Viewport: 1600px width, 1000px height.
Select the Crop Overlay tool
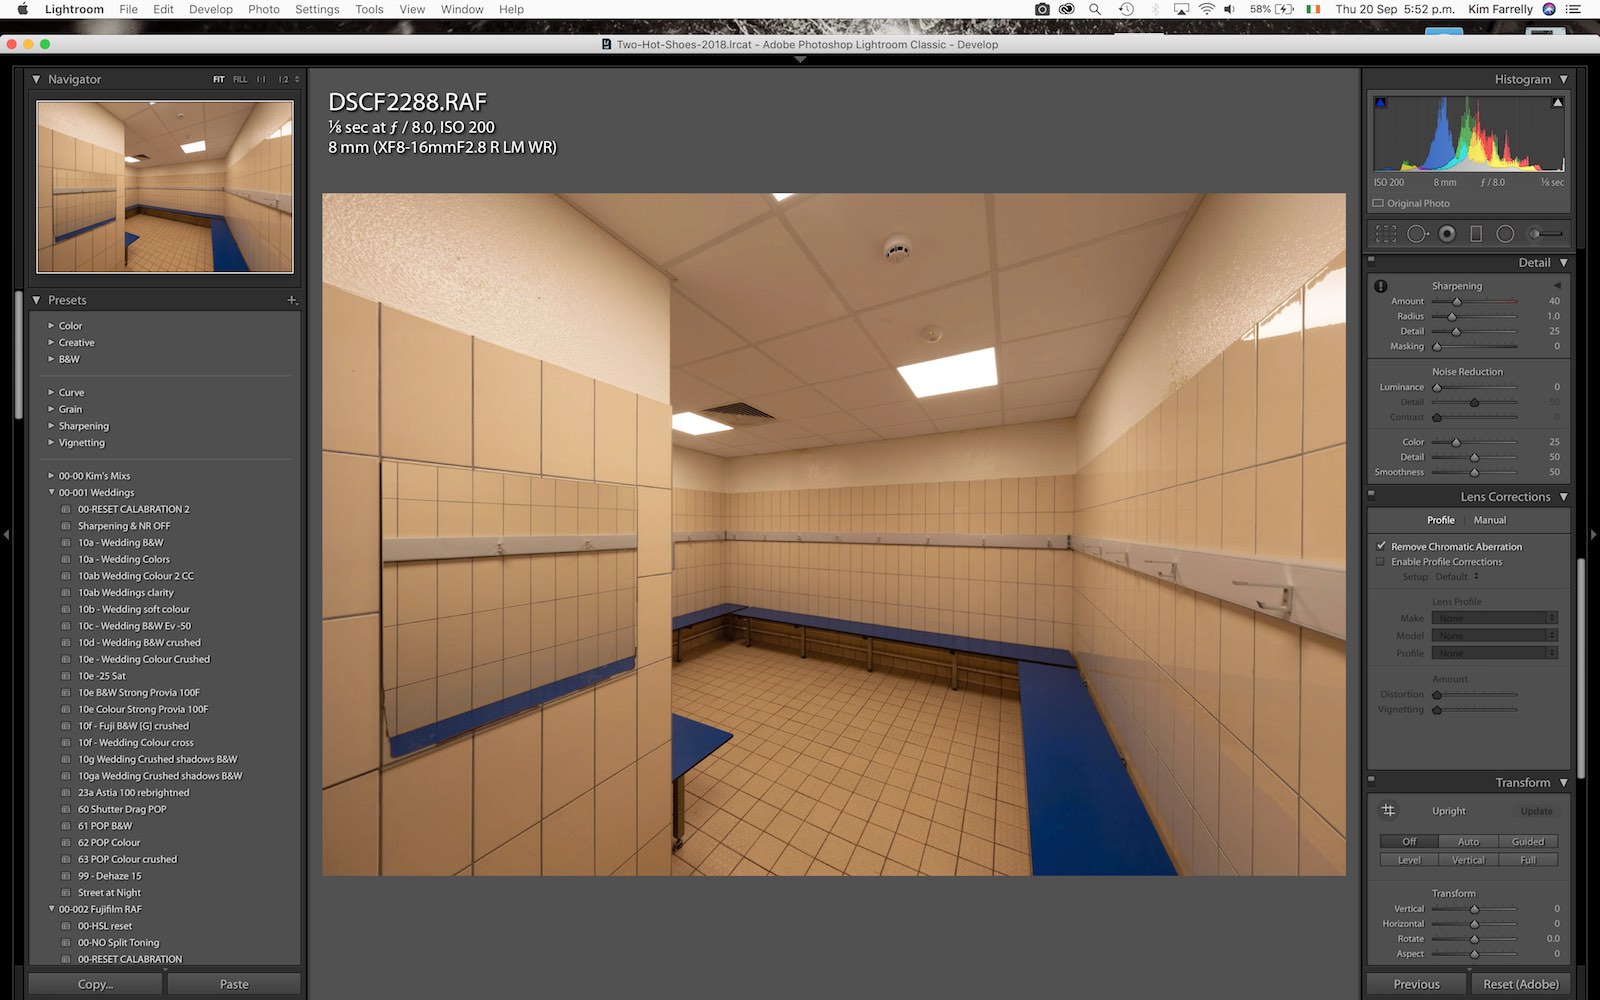[x=1386, y=234]
